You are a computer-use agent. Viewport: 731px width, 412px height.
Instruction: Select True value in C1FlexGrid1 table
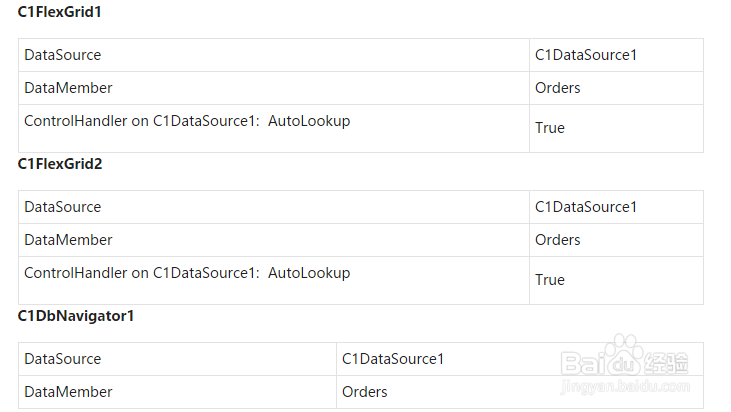coord(550,128)
